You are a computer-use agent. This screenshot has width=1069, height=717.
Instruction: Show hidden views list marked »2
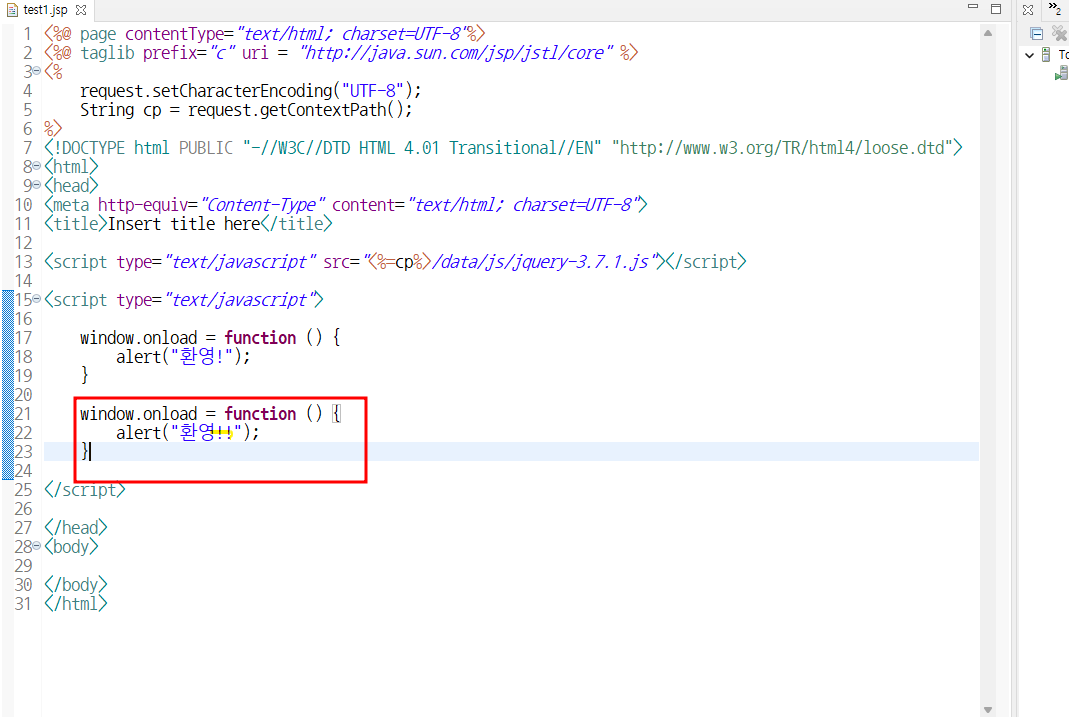pyautogui.click(x=1055, y=8)
